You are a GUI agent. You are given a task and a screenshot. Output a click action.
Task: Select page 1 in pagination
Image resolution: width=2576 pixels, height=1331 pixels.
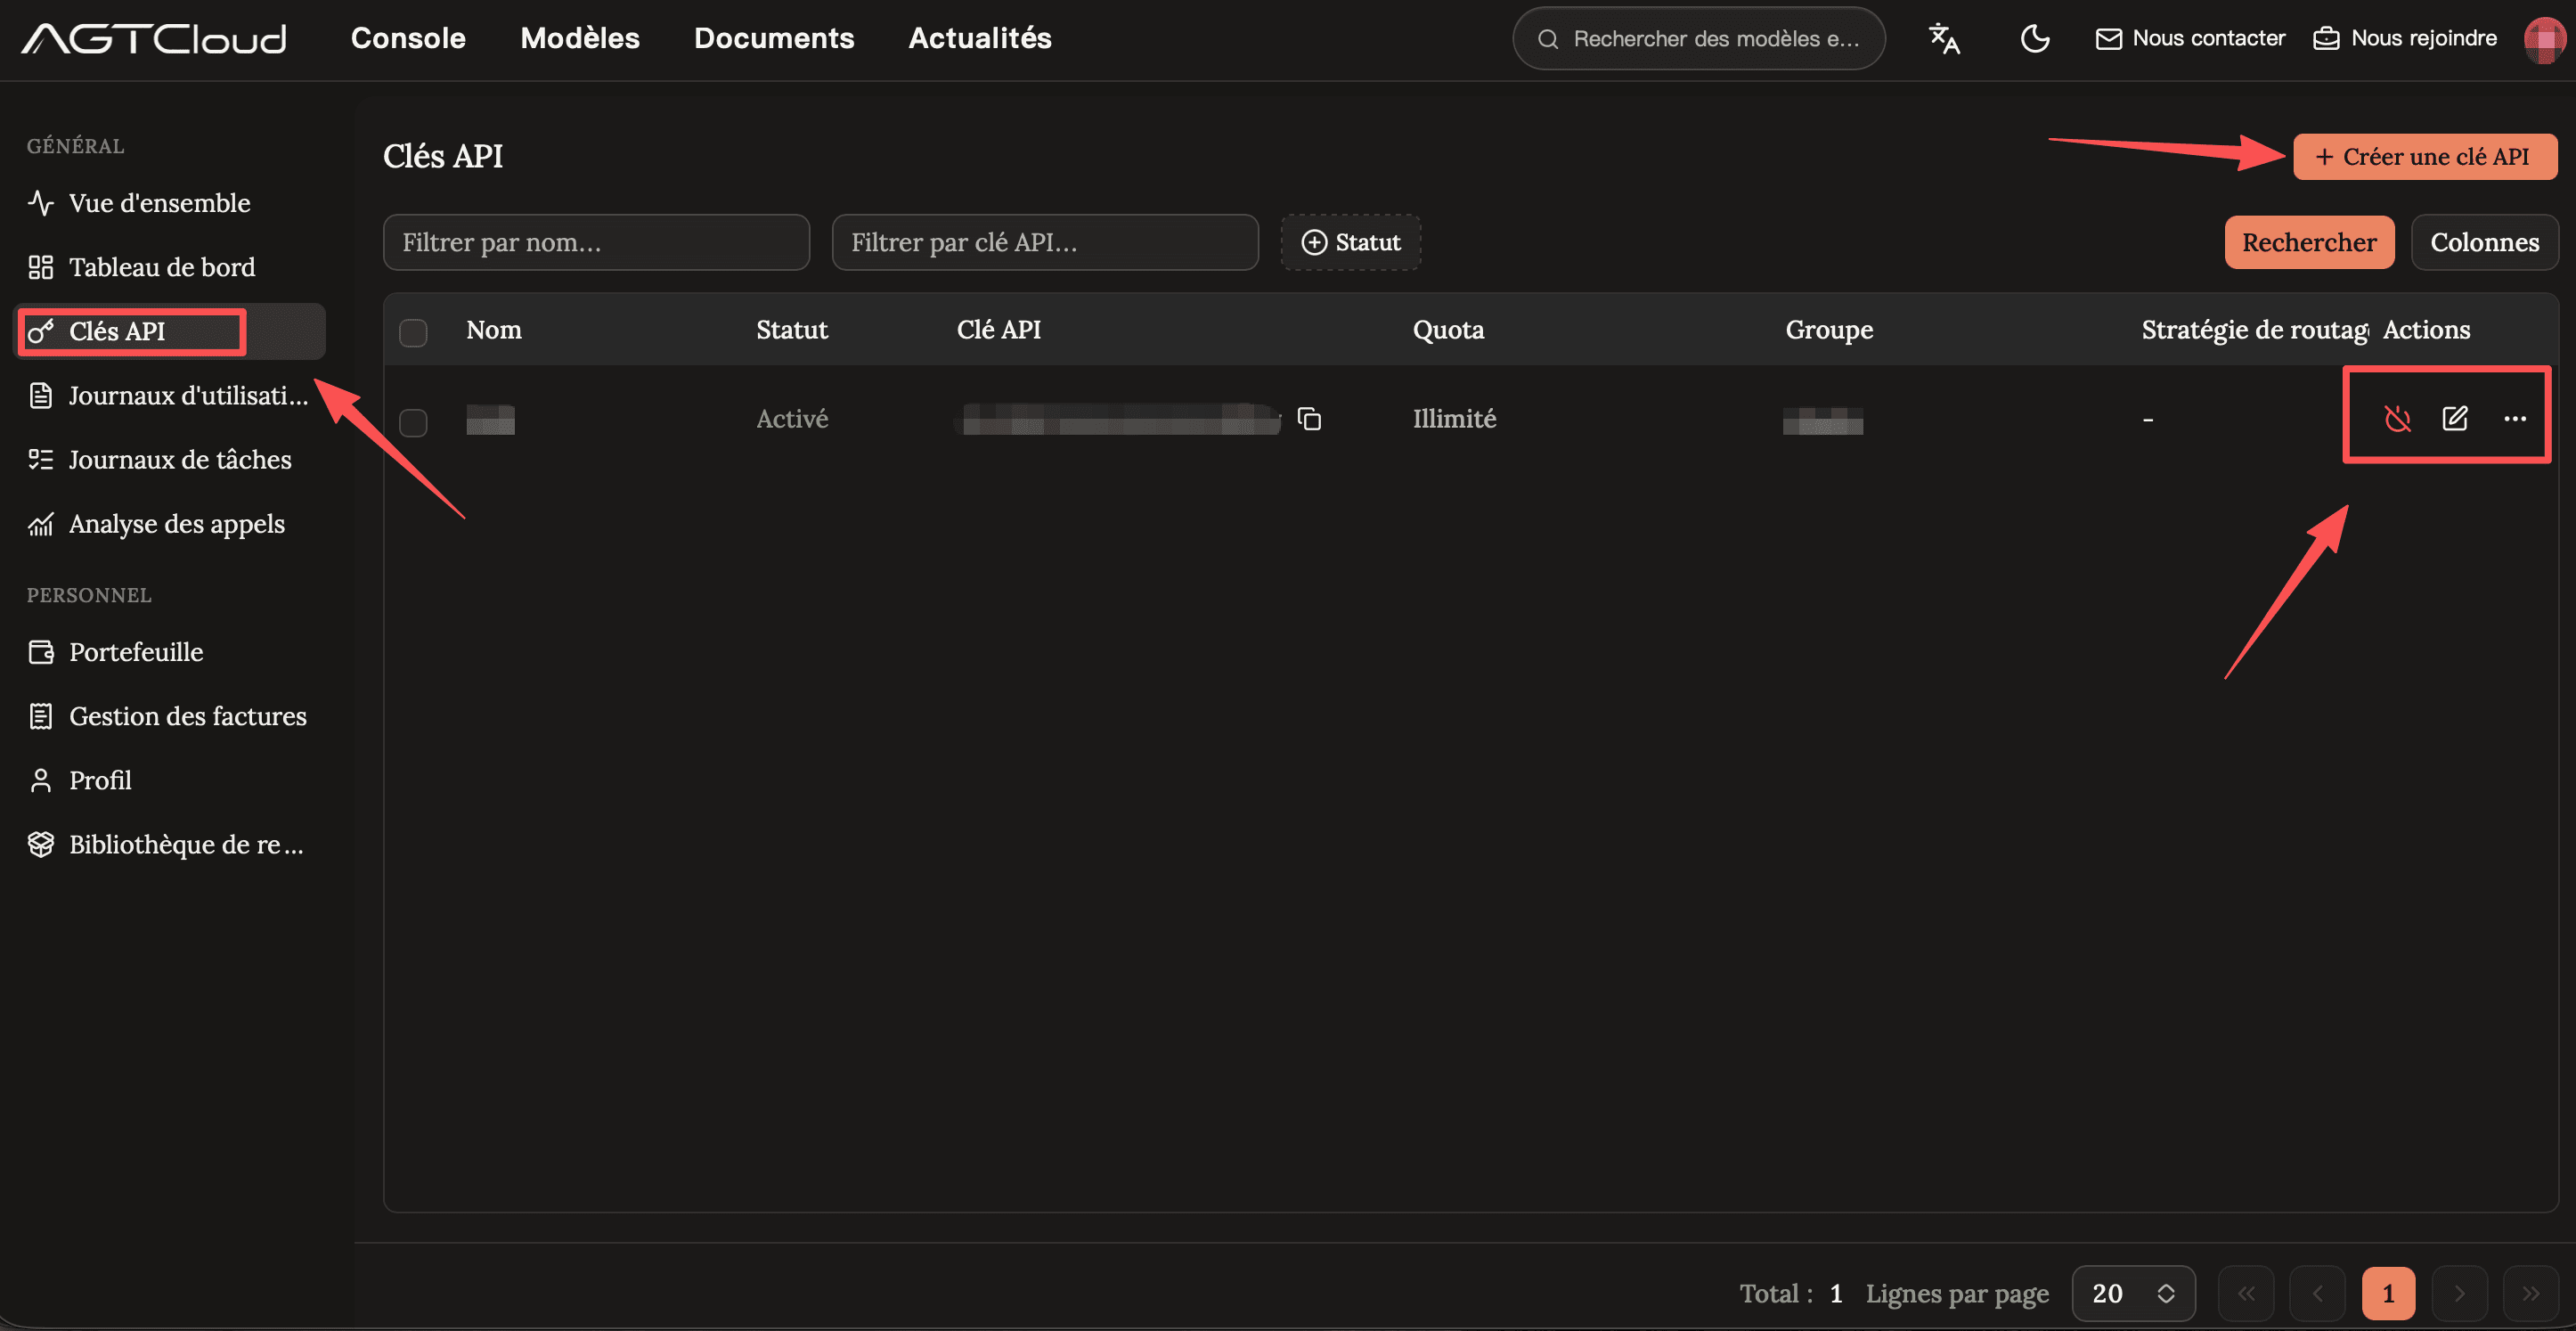click(2388, 1293)
